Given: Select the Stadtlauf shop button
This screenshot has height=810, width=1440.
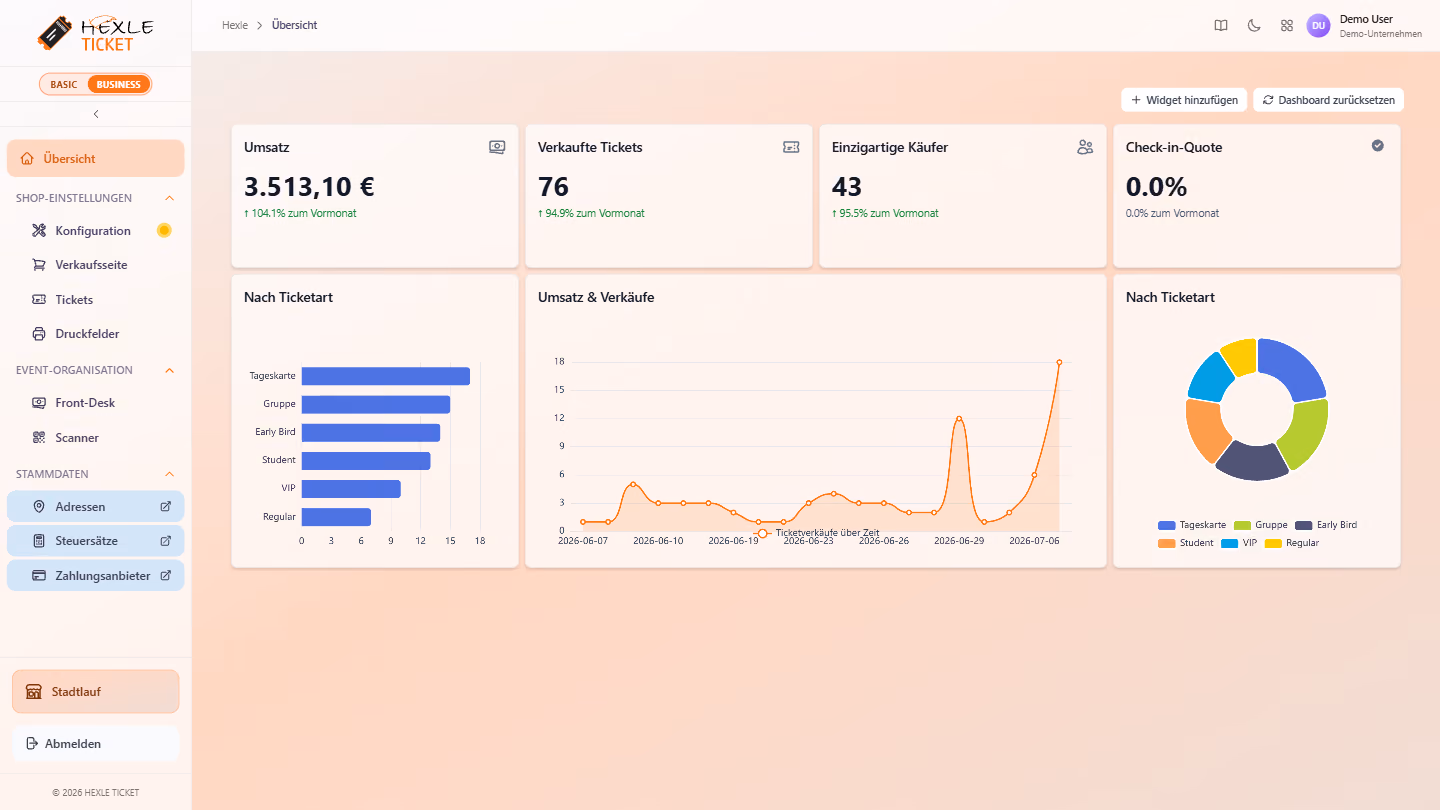Looking at the screenshot, I should 96,691.
